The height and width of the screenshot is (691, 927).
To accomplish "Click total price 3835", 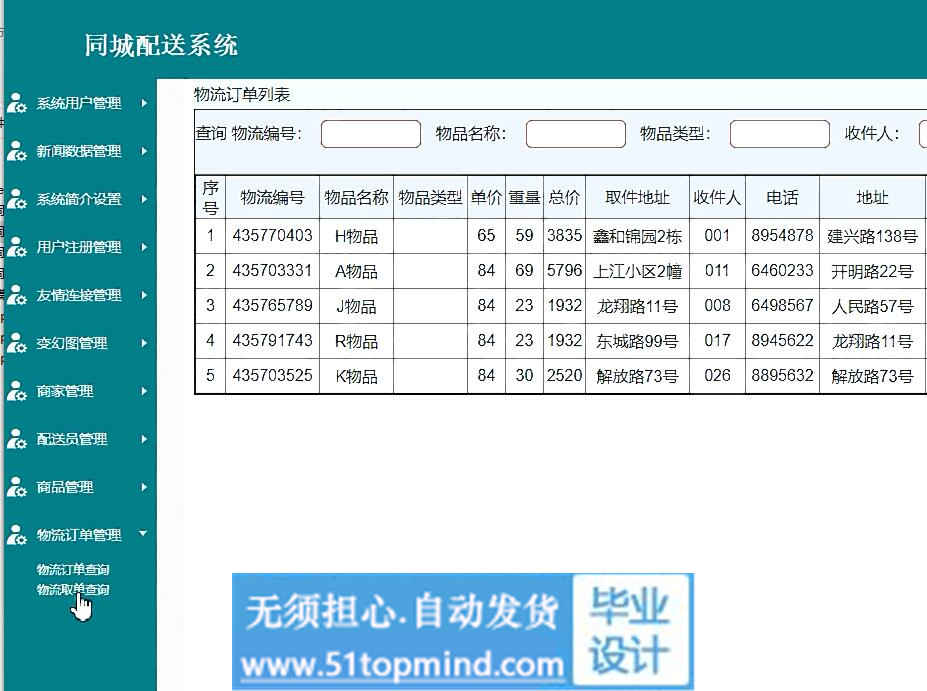I will tap(564, 236).
